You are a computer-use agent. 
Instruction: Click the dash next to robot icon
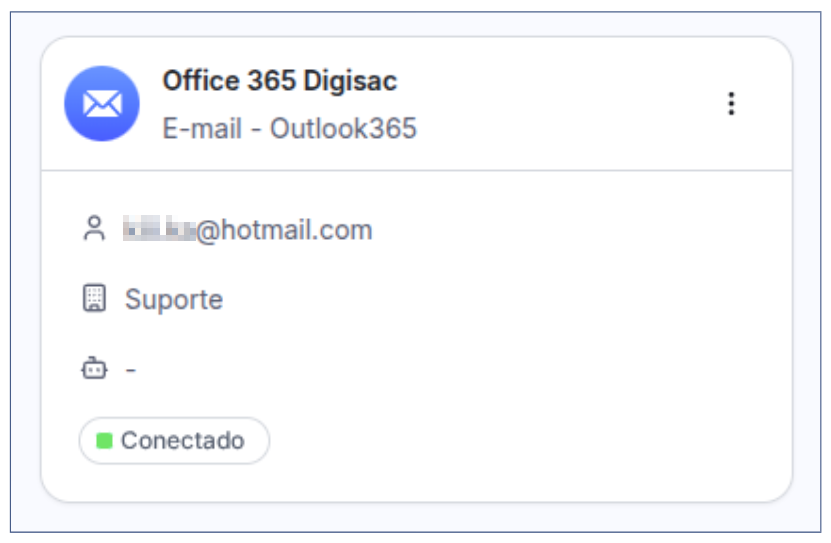tap(131, 369)
